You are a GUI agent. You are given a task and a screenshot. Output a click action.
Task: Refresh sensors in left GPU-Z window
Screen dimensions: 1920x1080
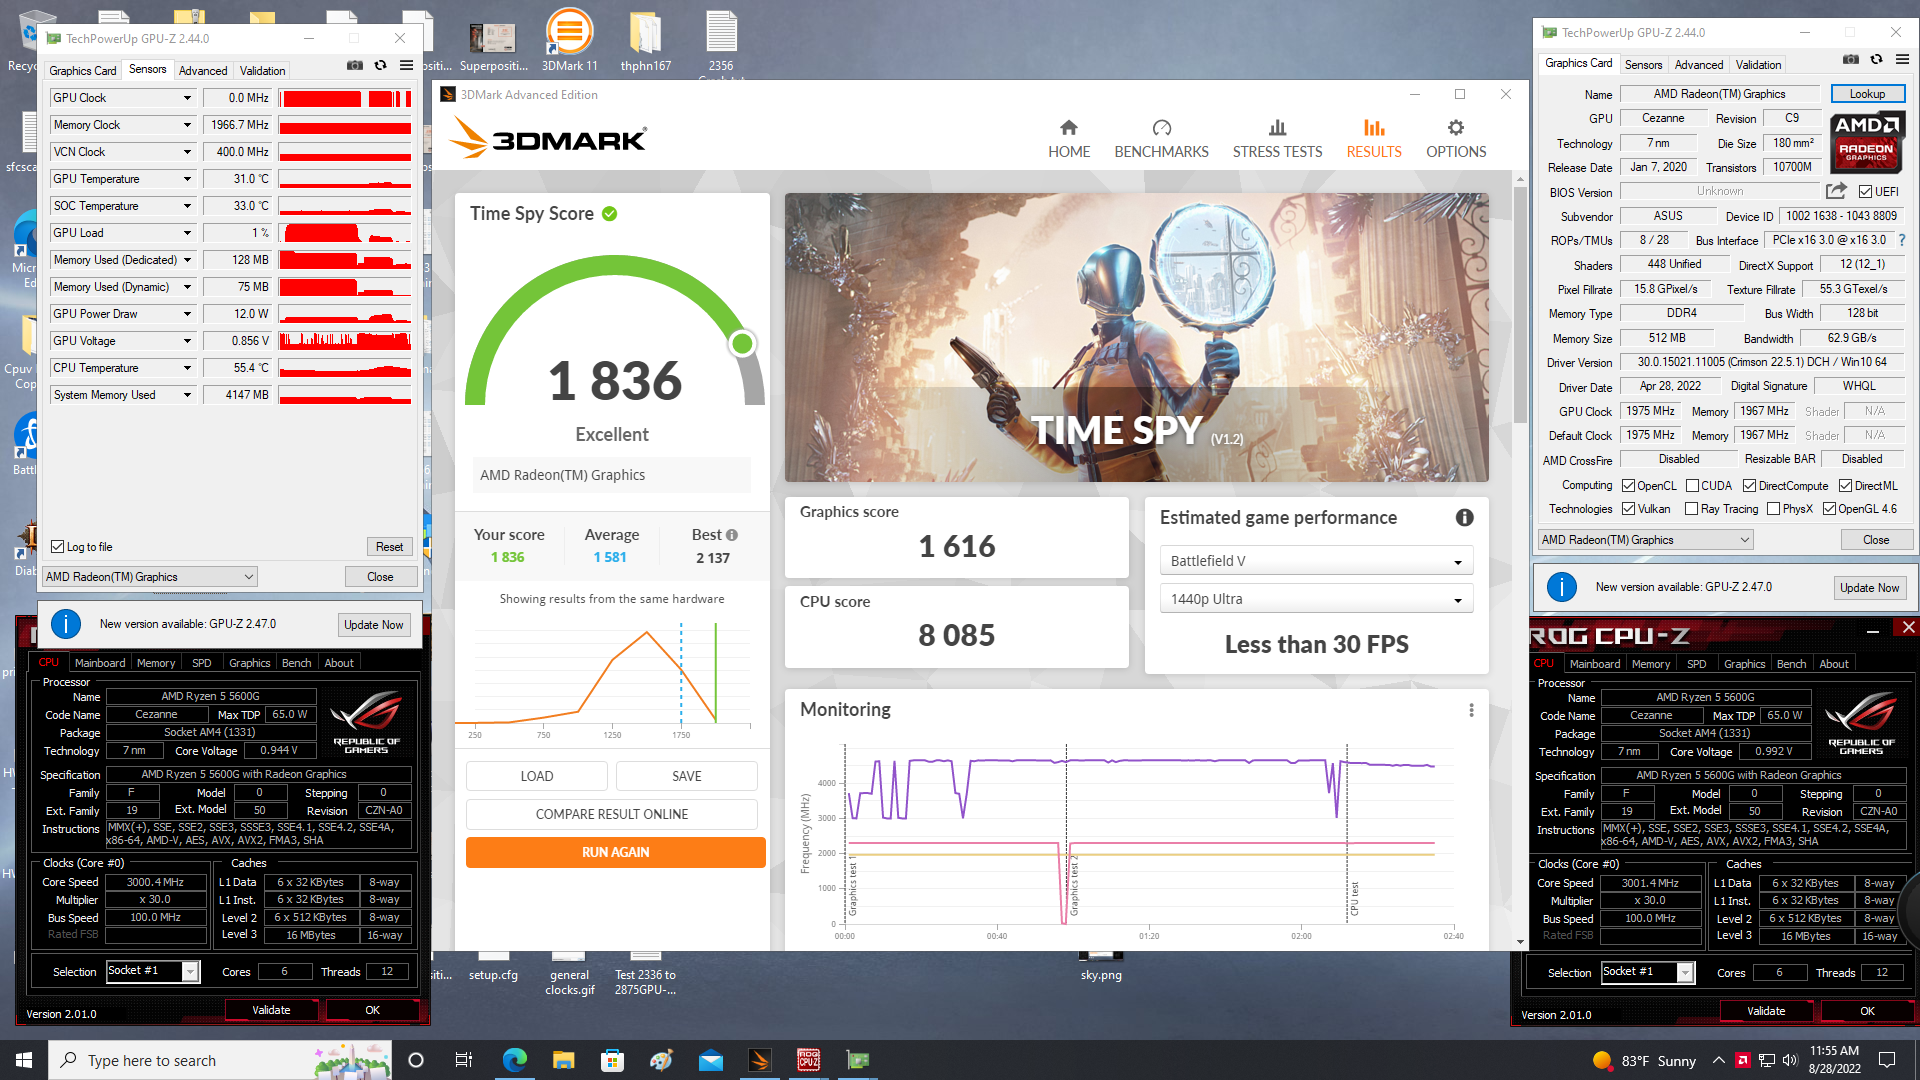(380, 66)
